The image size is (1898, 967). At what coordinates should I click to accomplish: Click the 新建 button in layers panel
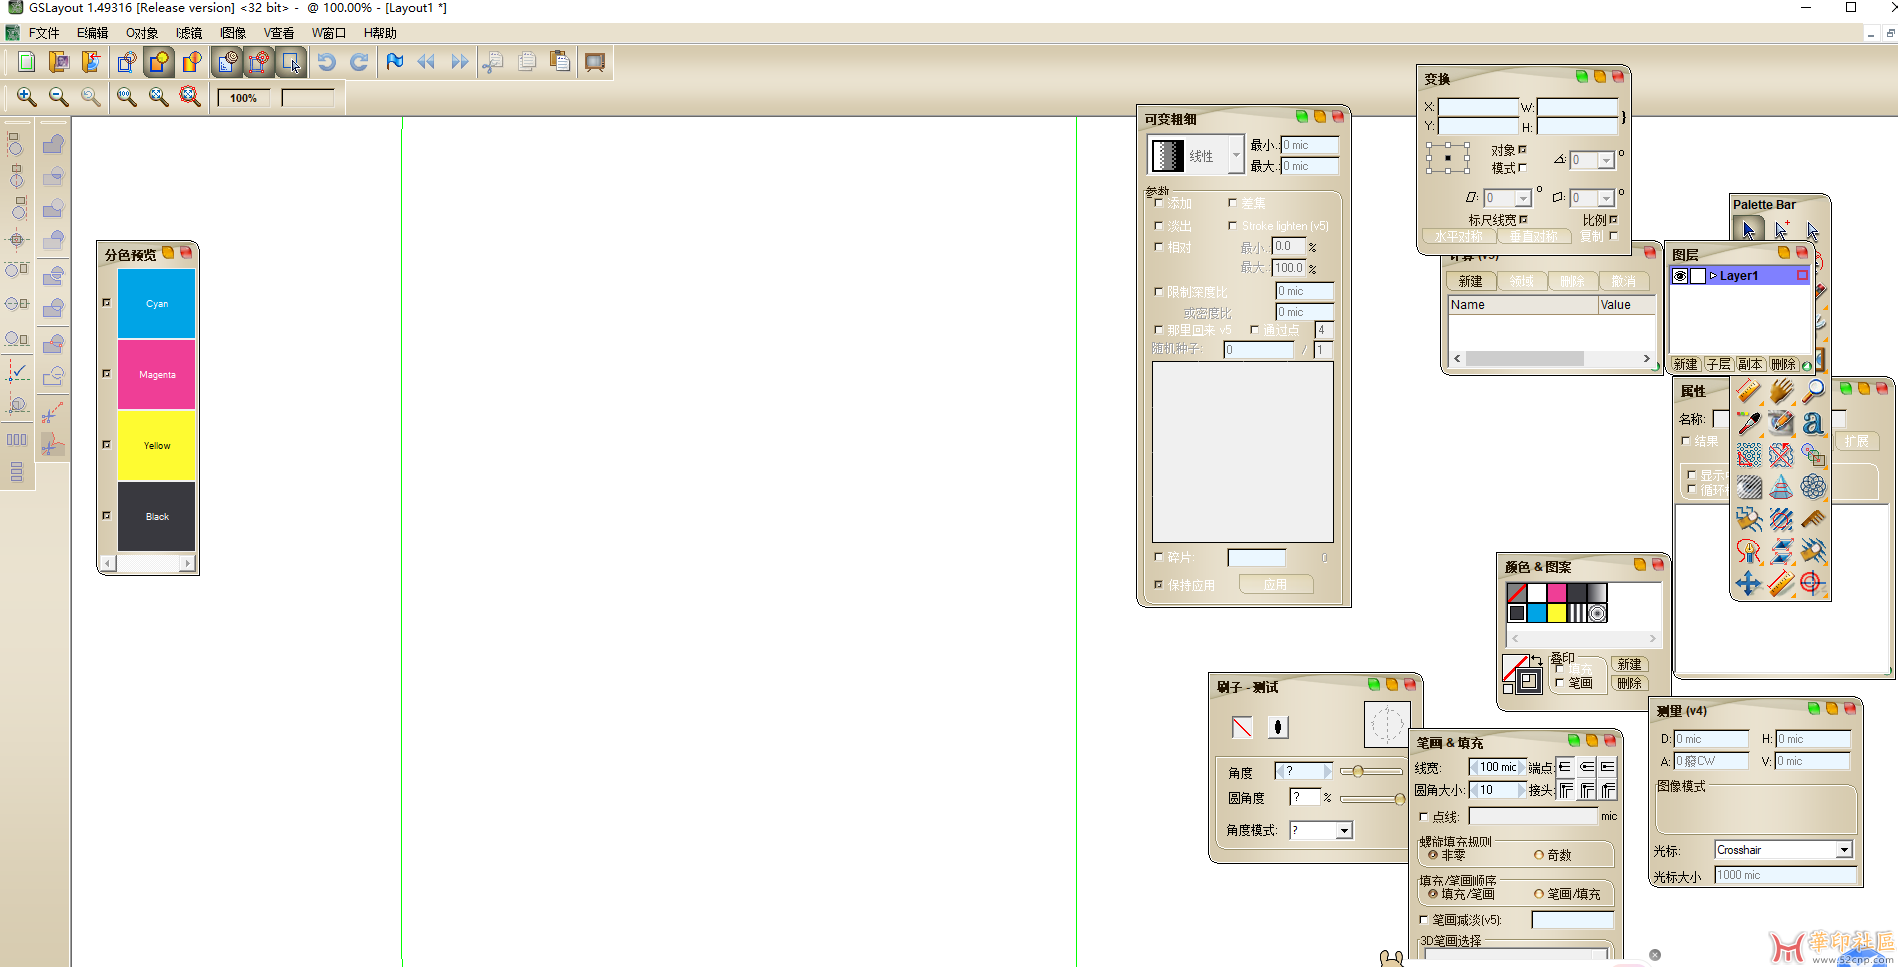click(x=1686, y=364)
